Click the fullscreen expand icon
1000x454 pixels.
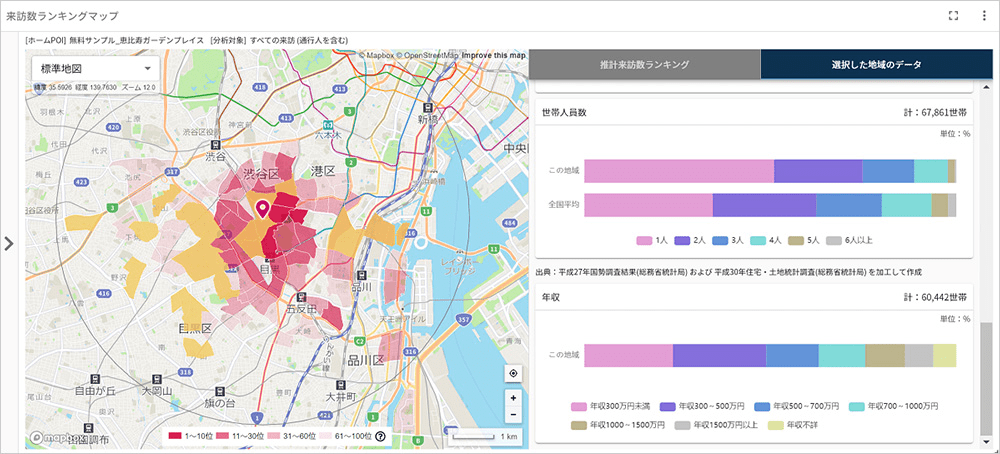(x=953, y=16)
